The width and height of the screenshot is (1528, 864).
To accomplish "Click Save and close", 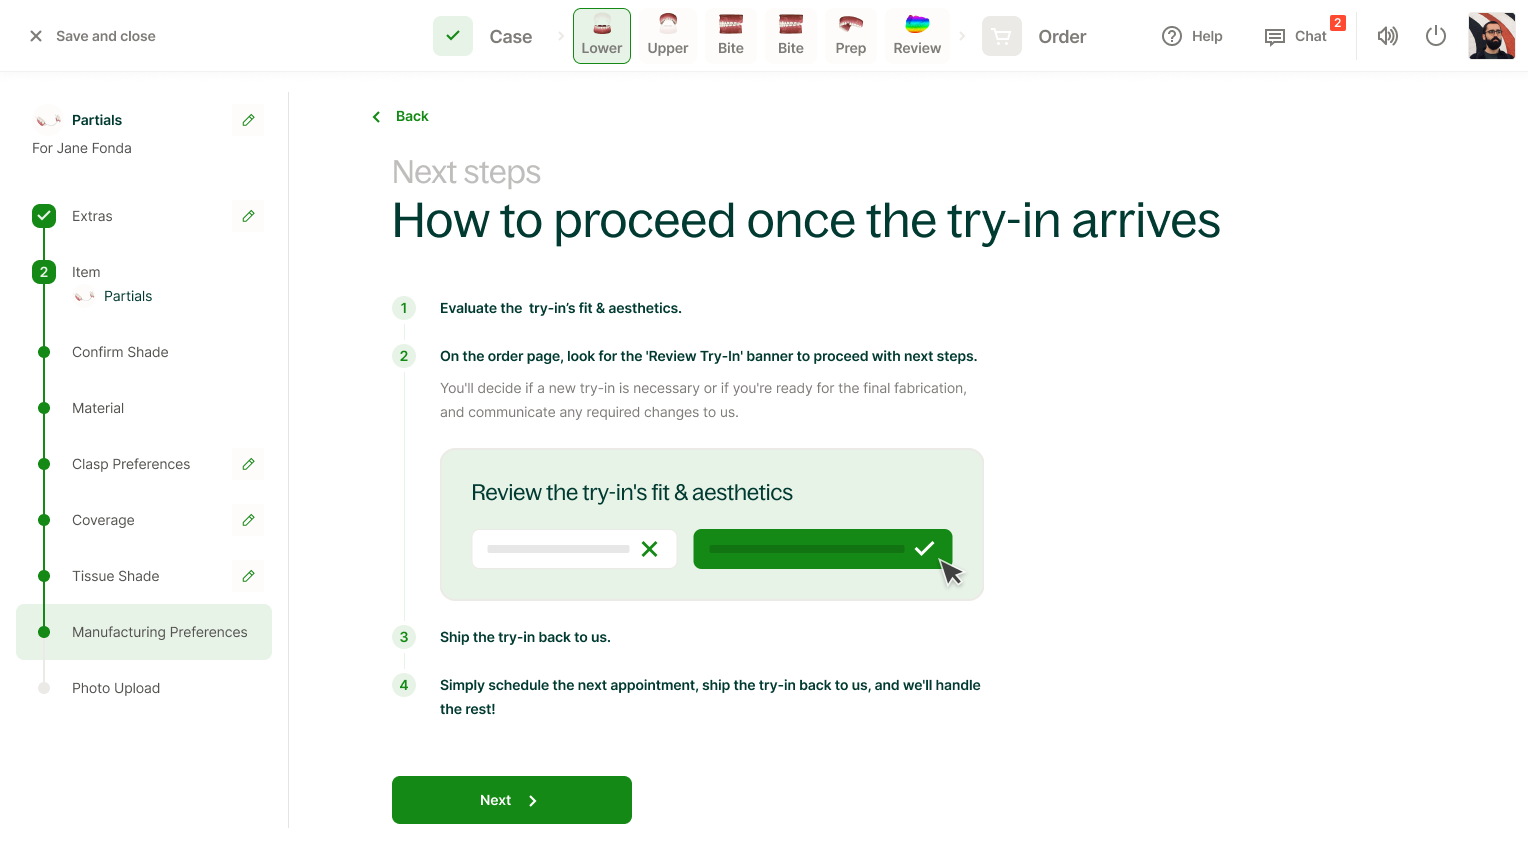I will (x=92, y=36).
